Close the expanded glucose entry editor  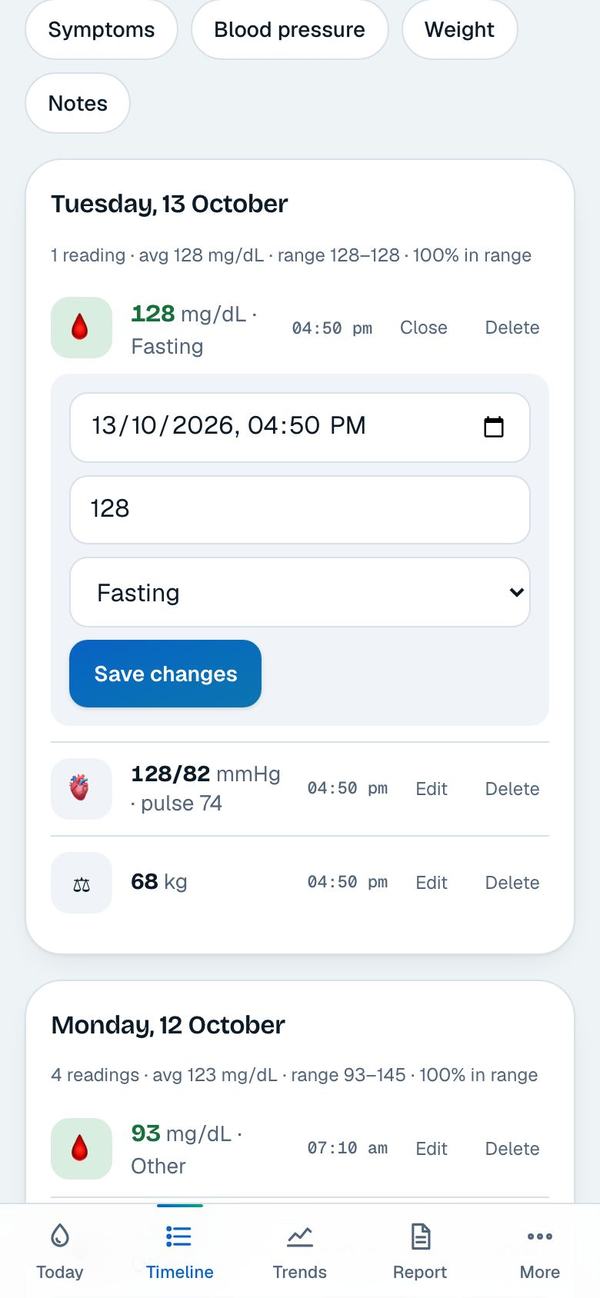click(424, 327)
